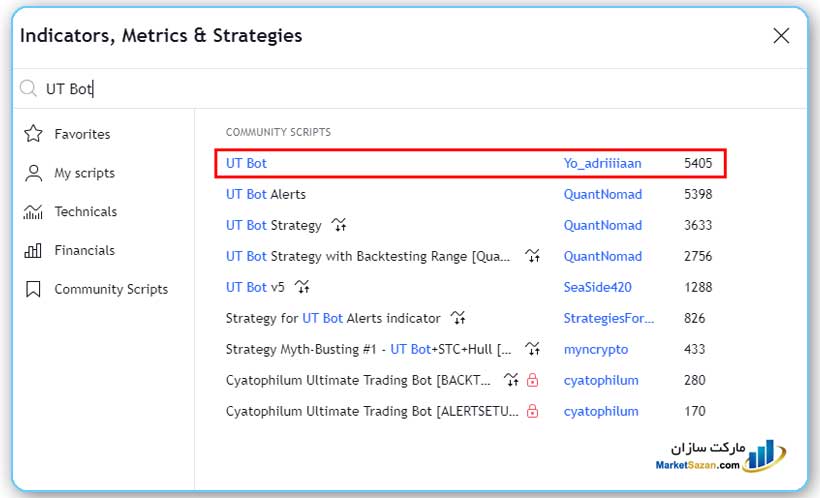This screenshot has height=498, width=820.
Task: Click the My scripts person icon
Action: point(33,173)
